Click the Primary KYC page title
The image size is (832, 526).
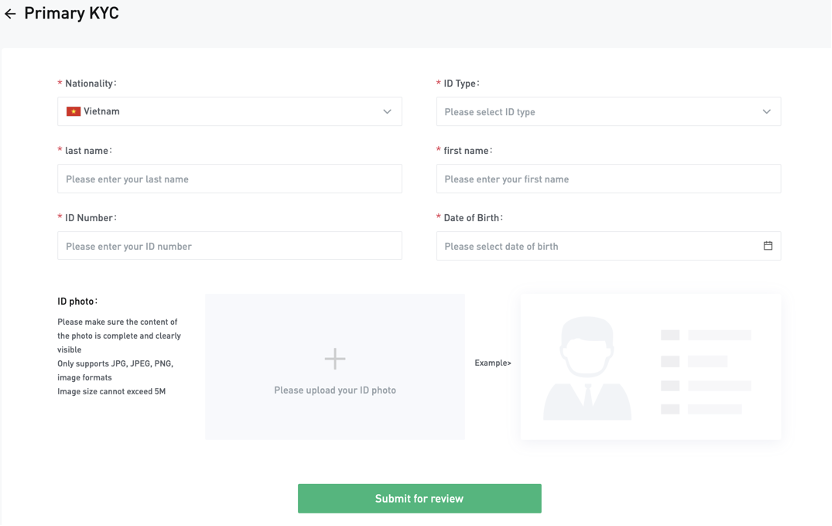72,13
